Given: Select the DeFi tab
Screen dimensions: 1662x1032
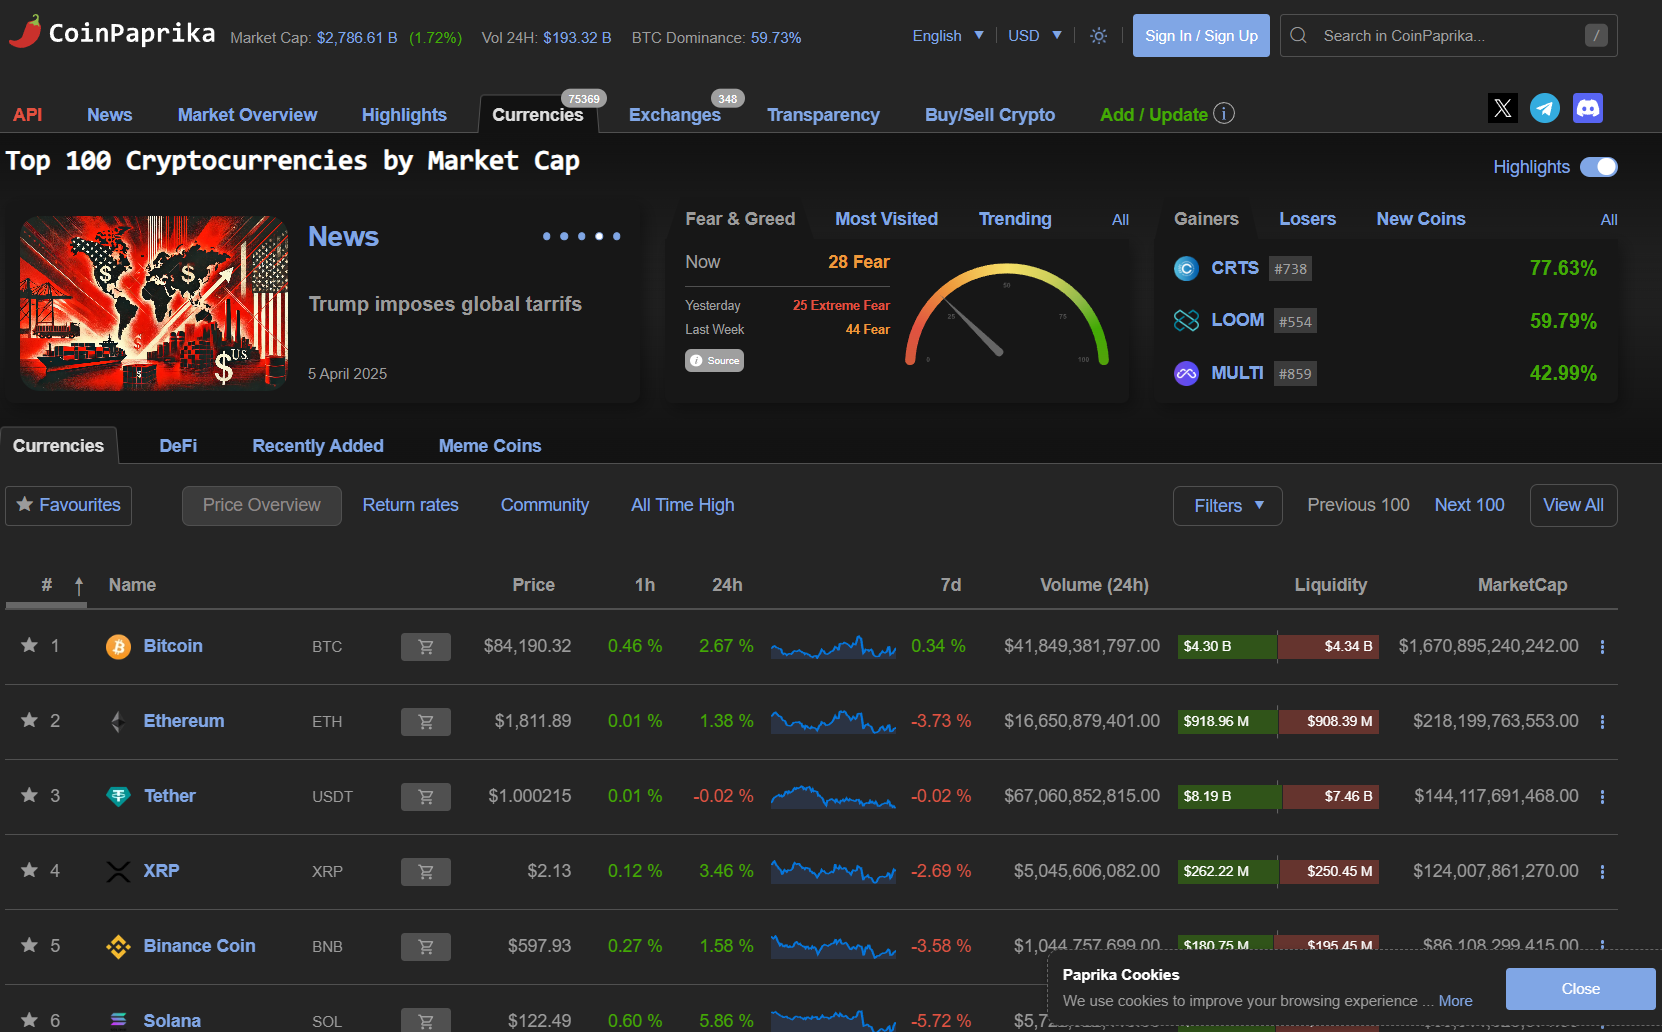Looking at the screenshot, I should 178,446.
